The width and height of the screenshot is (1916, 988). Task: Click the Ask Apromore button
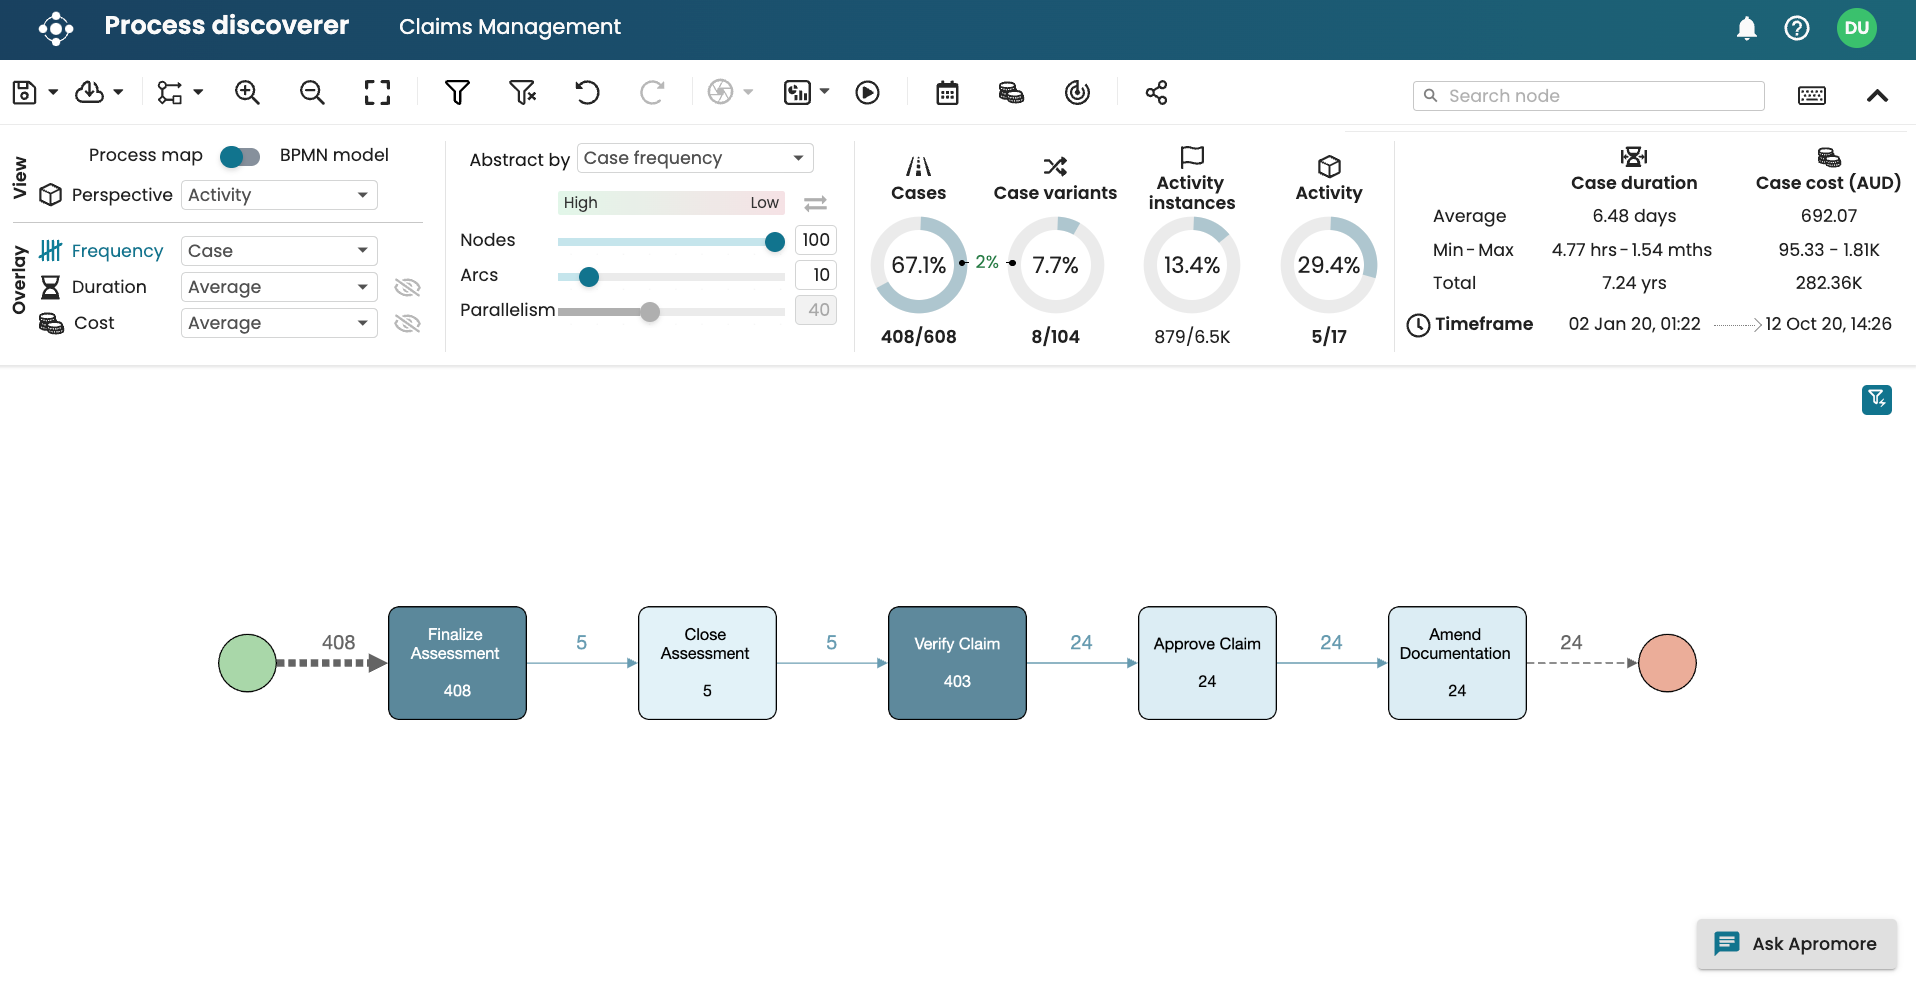1796,943
